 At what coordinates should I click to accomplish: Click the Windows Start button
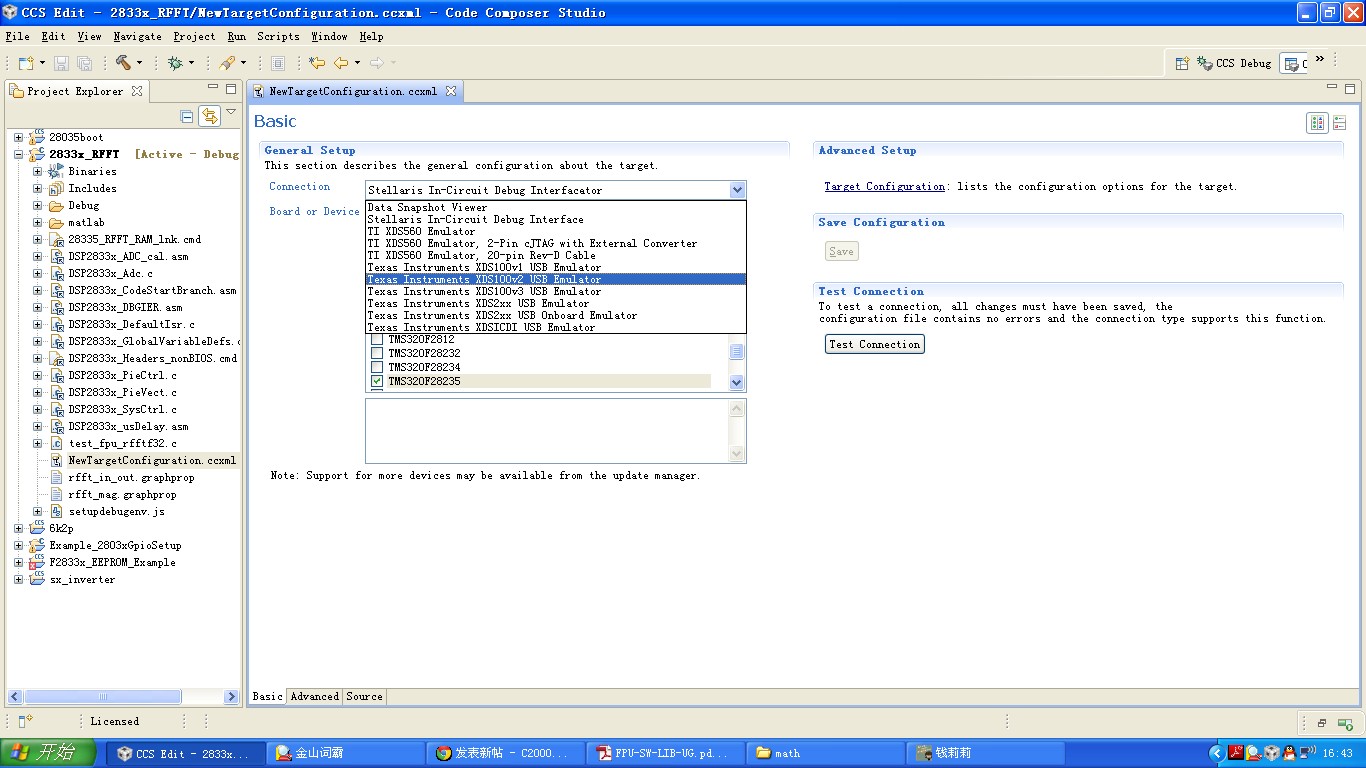(48, 753)
